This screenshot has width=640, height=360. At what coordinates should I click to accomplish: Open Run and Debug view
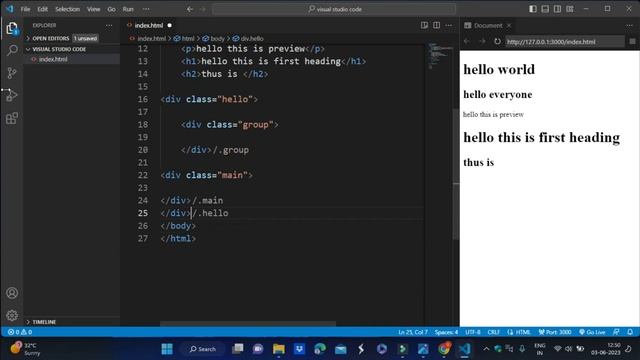tap(12, 96)
